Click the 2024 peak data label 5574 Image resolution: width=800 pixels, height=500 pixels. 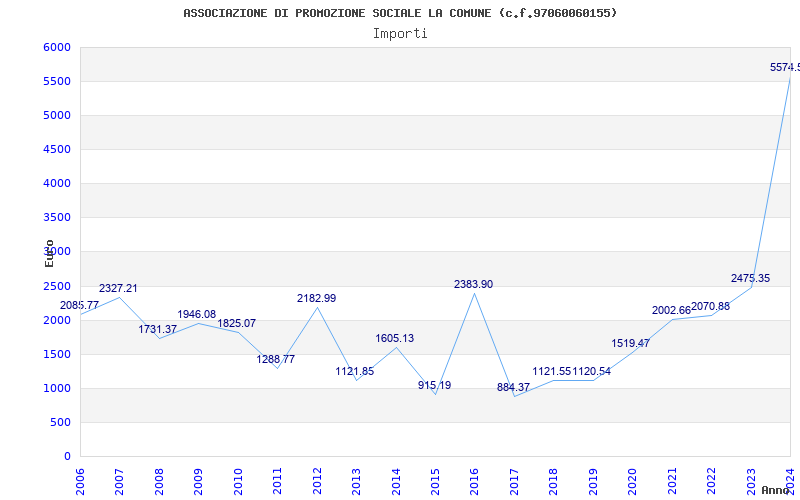784,67
